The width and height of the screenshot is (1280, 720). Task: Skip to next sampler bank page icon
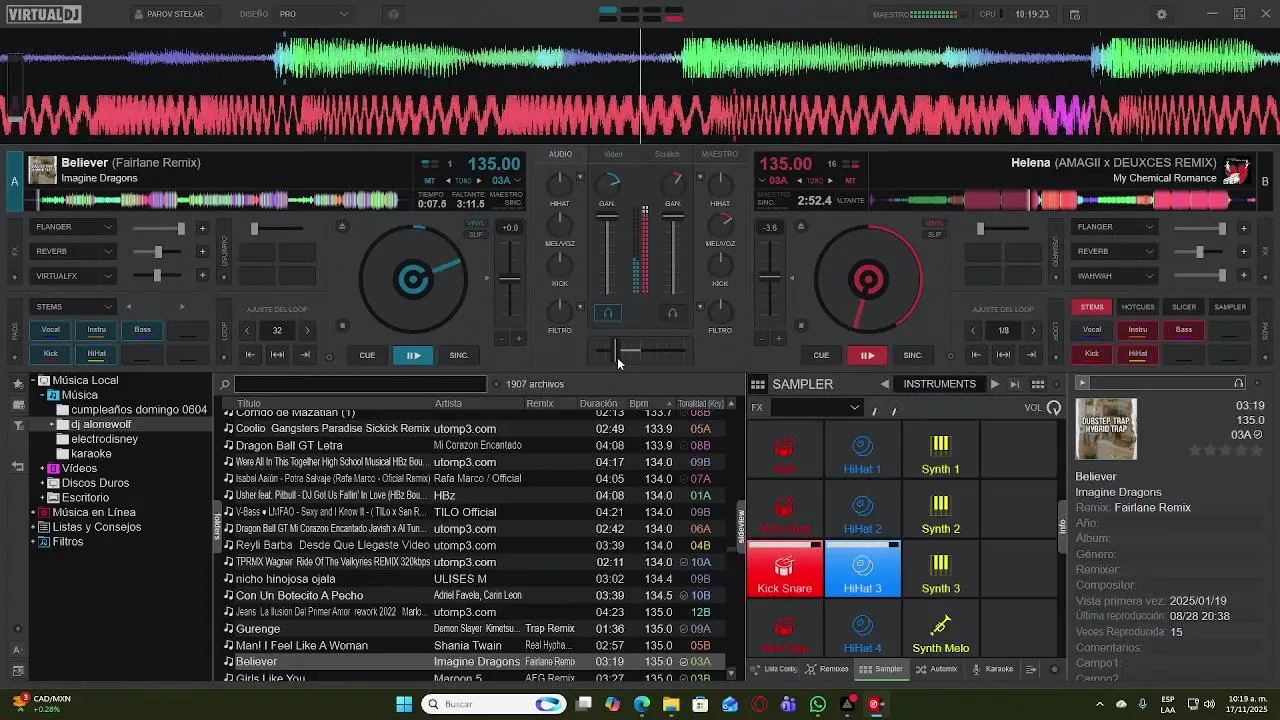pyautogui.click(x=1015, y=384)
